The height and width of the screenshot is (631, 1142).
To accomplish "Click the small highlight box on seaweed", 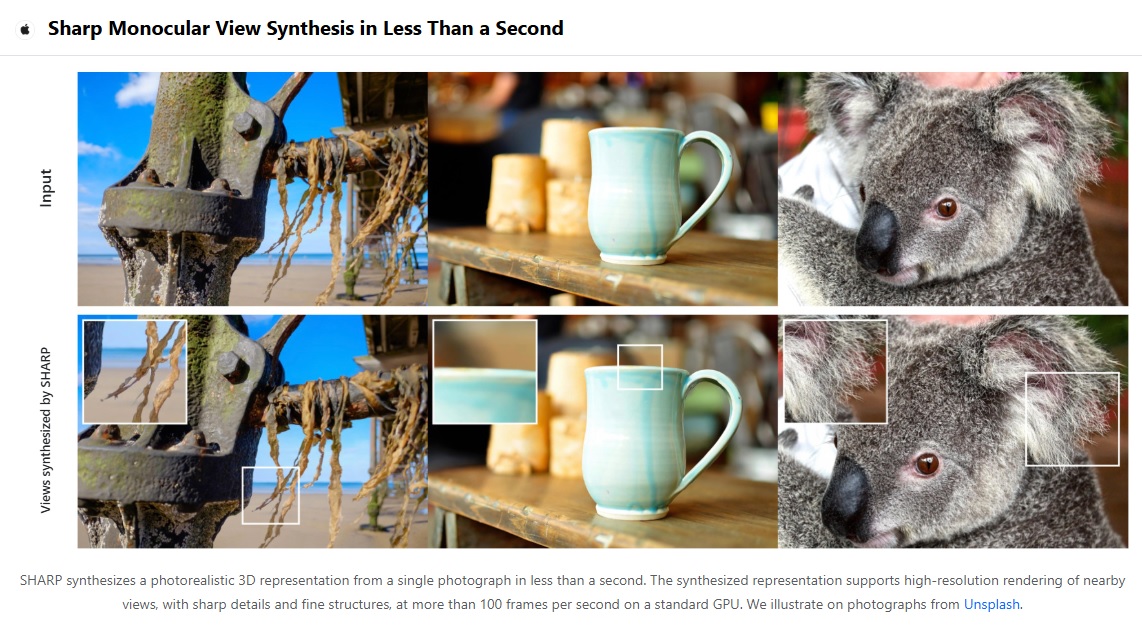I will coord(270,495).
